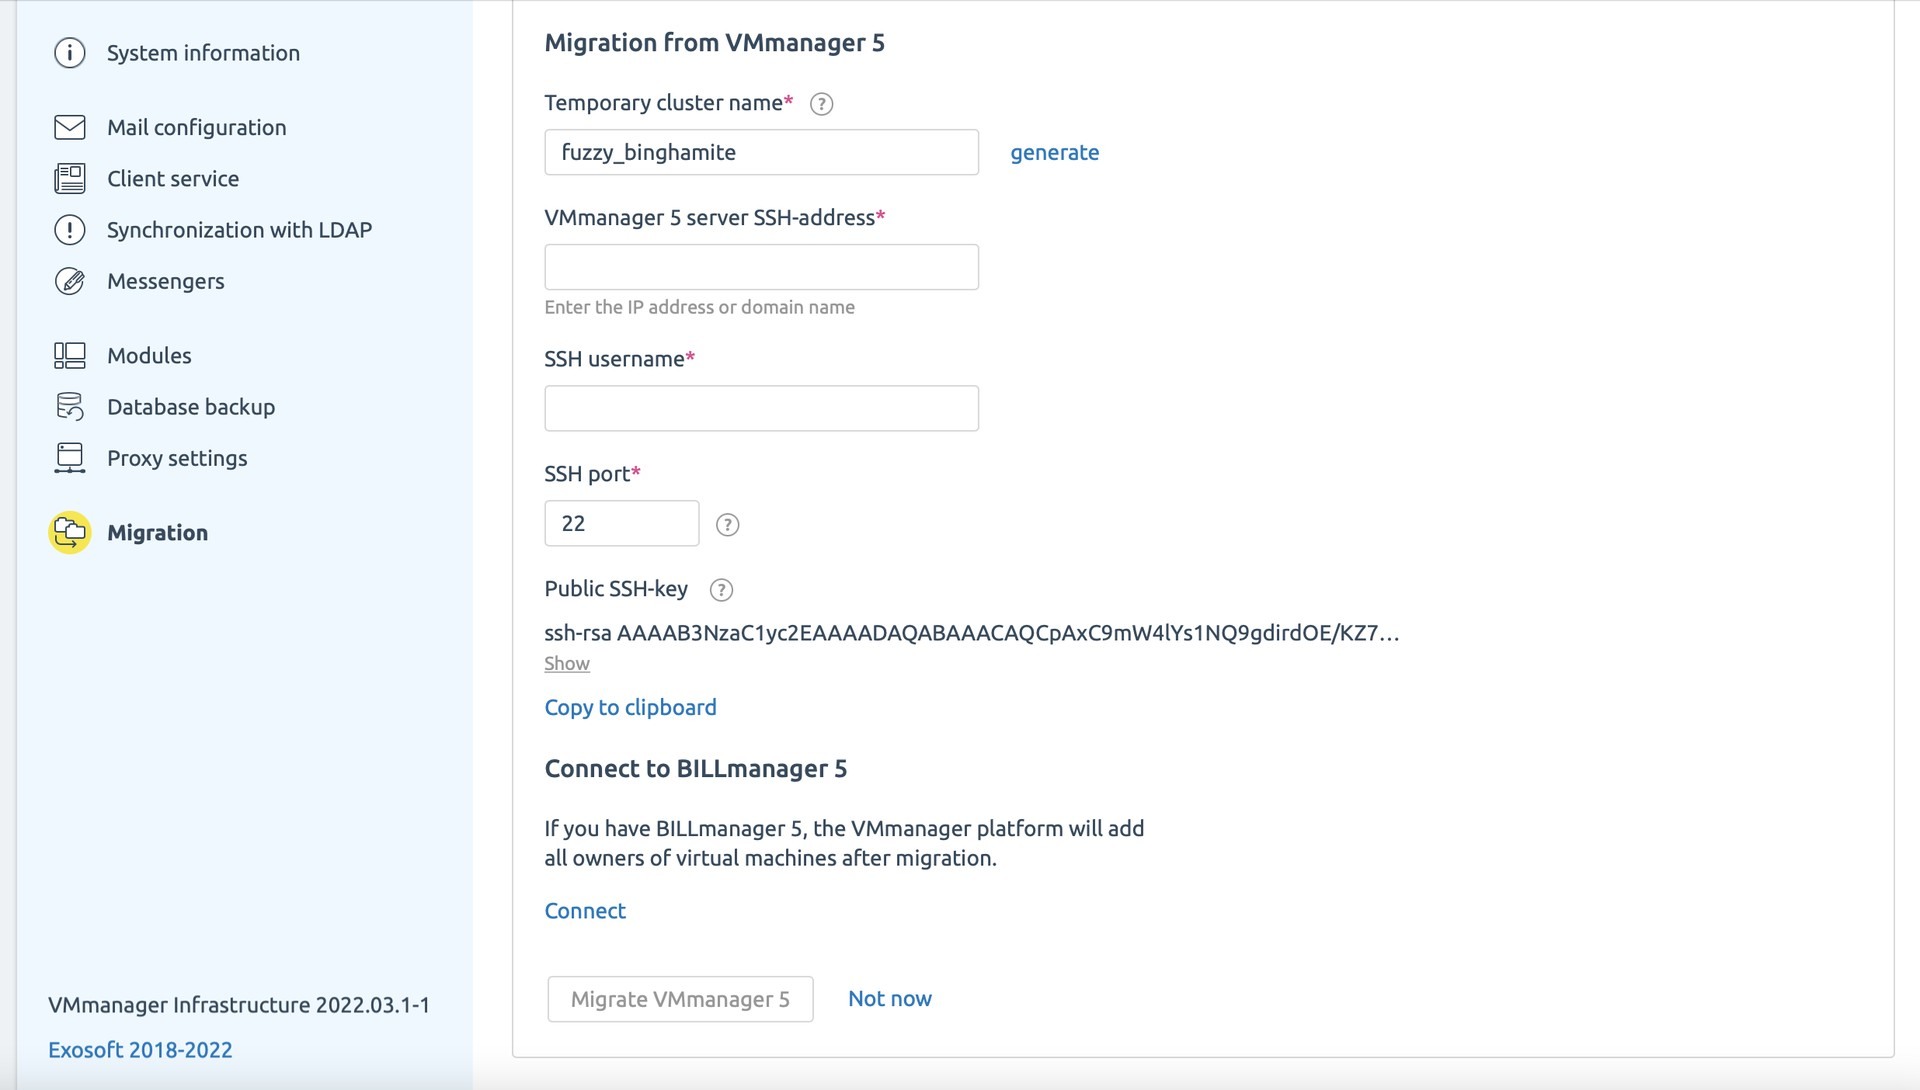
Task: Focus VMmanager 5 server SSH-address field
Action: point(761,267)
